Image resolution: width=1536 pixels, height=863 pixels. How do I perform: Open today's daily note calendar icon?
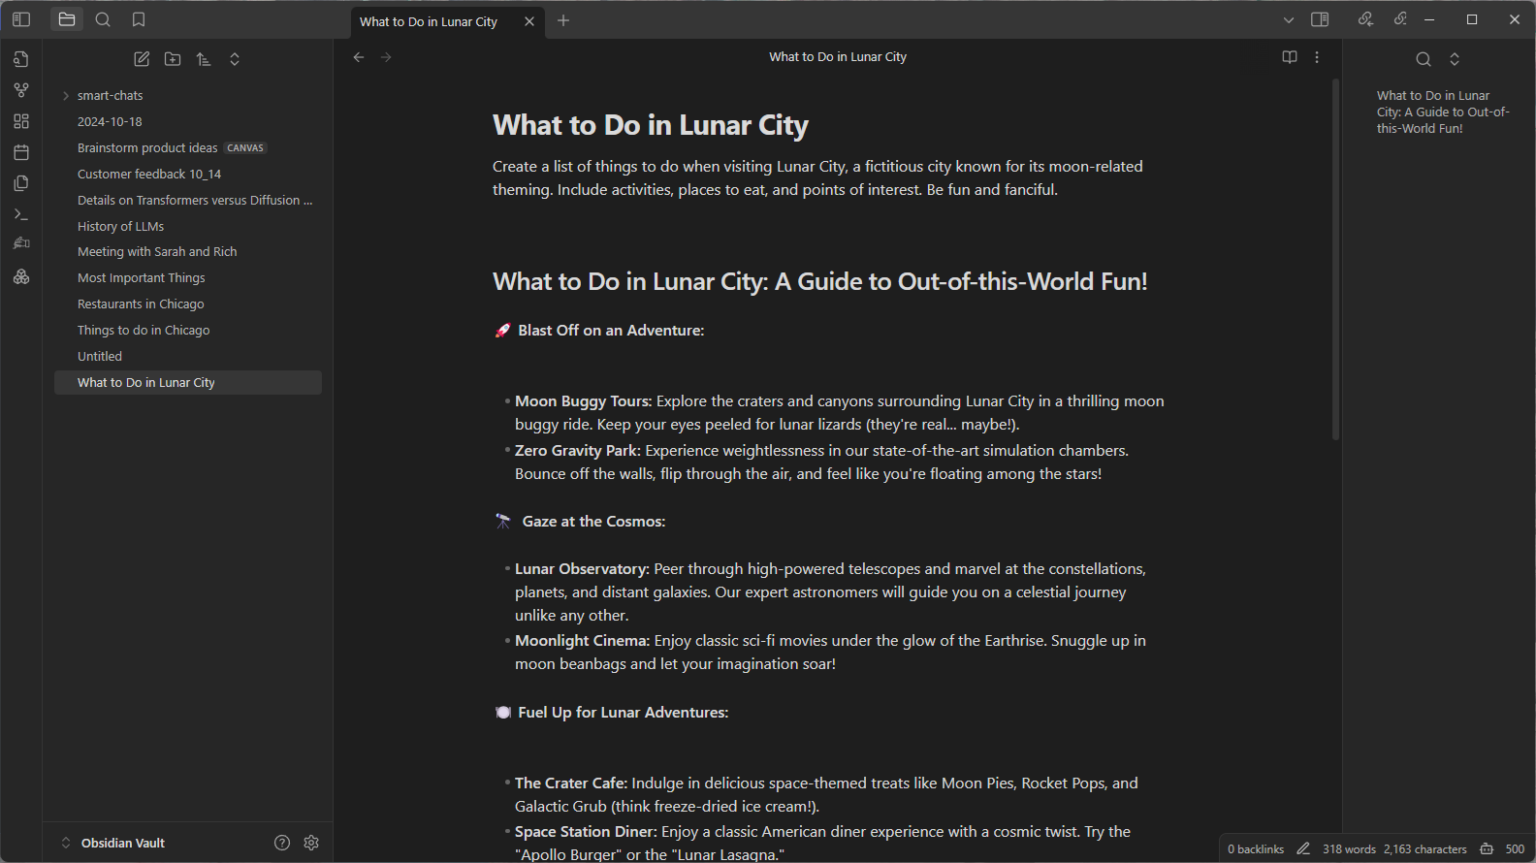[21, 152]
